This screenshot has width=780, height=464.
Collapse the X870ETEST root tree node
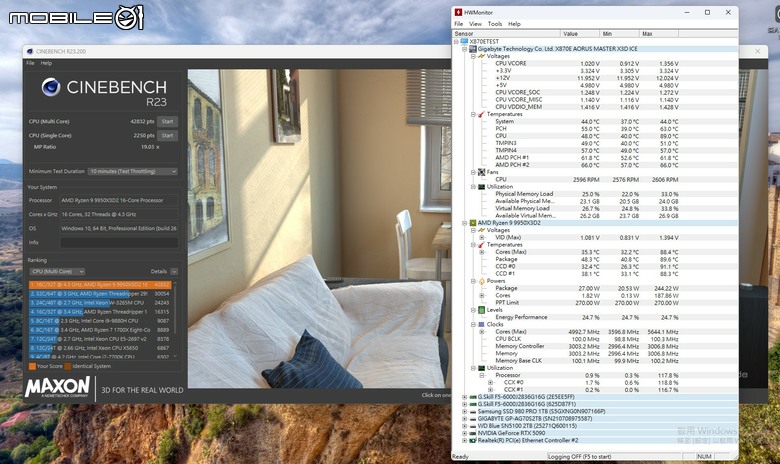click(x=456, y=42)
